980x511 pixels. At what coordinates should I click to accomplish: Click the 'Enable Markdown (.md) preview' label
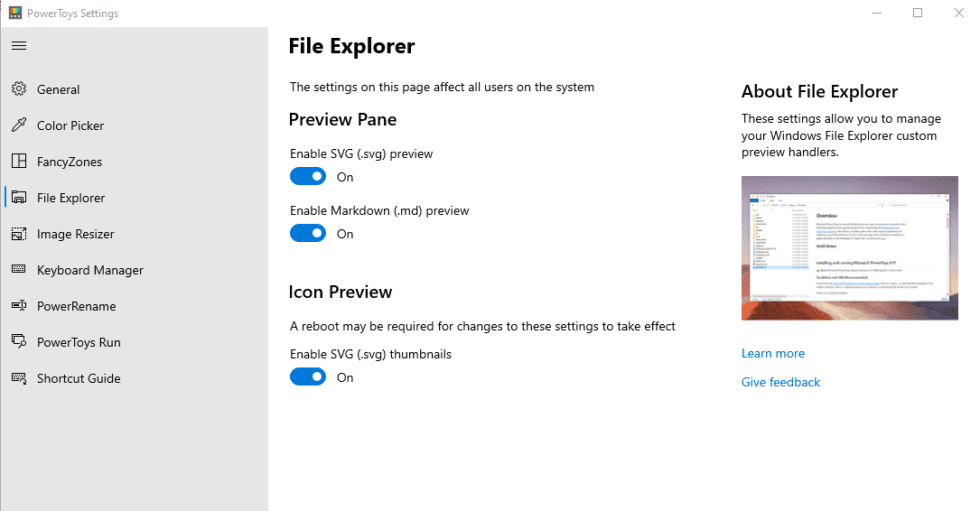click(x=379, y=211)
